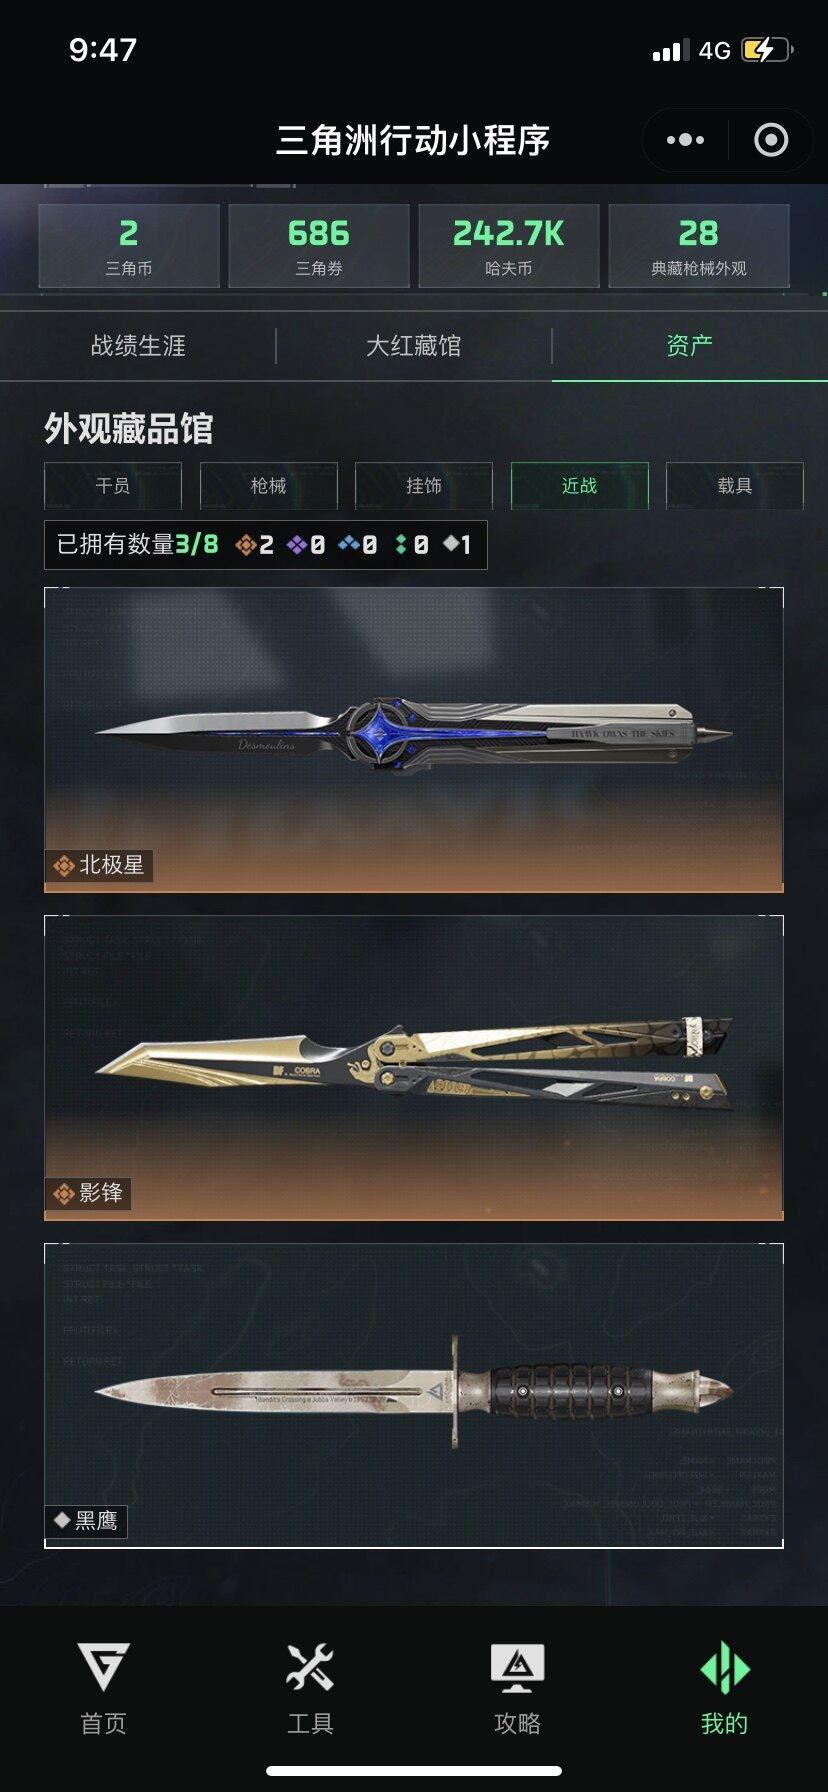Tap the orange rarity icon beside 影锋
Screen dimensions: 828x1792
tap(64, 1193)
